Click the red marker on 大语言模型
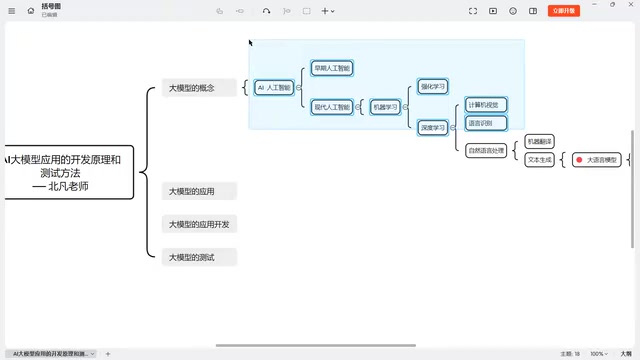Image resolution: width=640 pixels, height=360 pixels. (579, 160)
